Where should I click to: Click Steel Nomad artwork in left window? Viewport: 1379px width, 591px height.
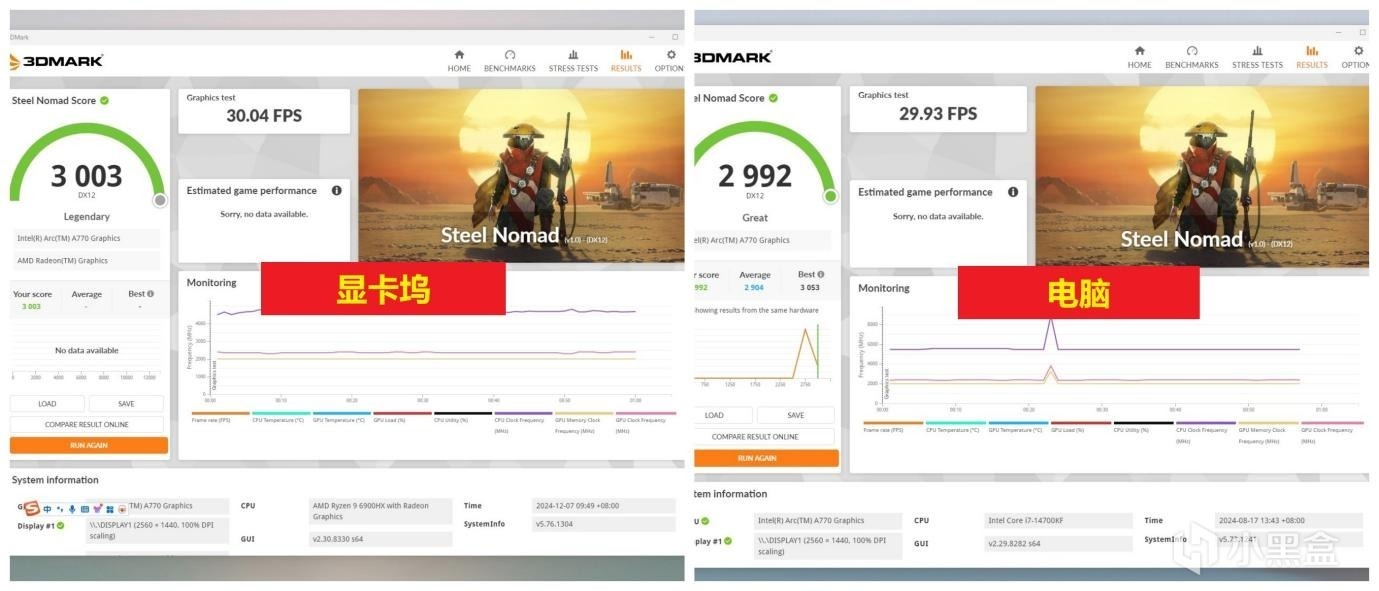click(x=521, y=176)
